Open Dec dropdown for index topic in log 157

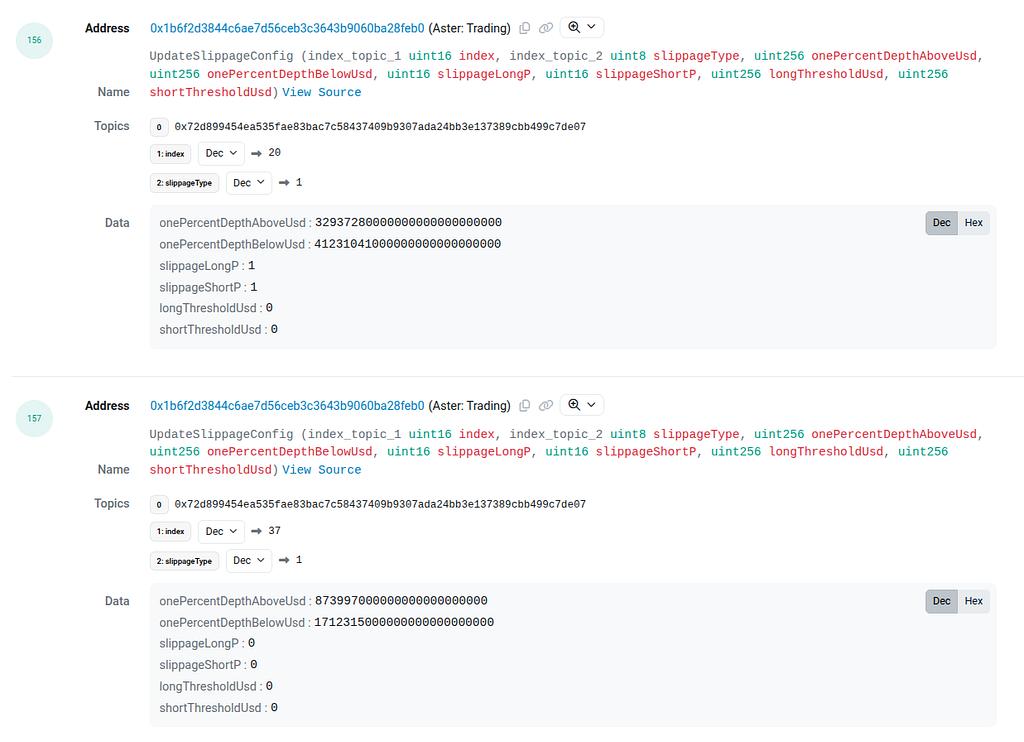pyautogui.click(x=221, y=531)
